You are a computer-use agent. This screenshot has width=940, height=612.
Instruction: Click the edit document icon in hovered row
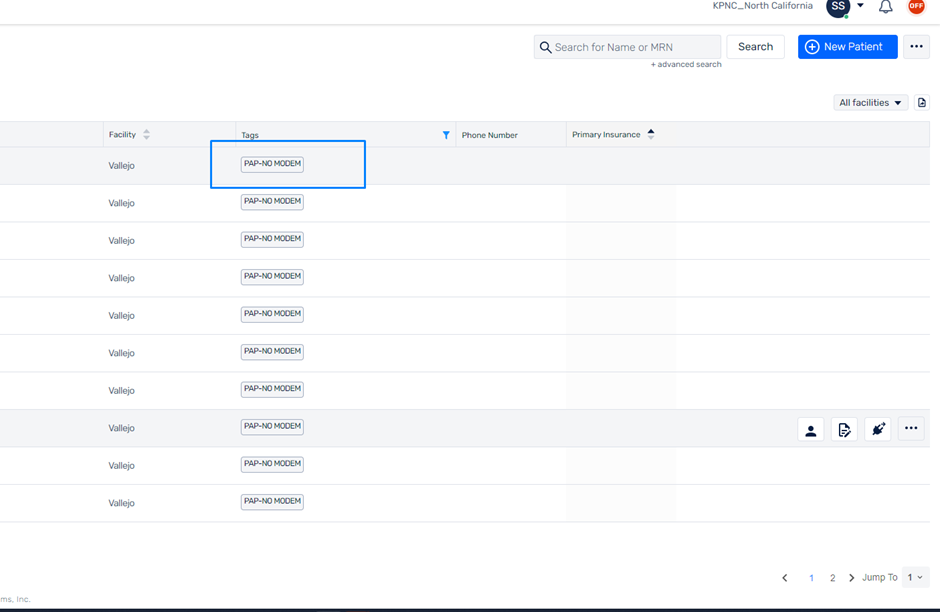tap(844, 429)
